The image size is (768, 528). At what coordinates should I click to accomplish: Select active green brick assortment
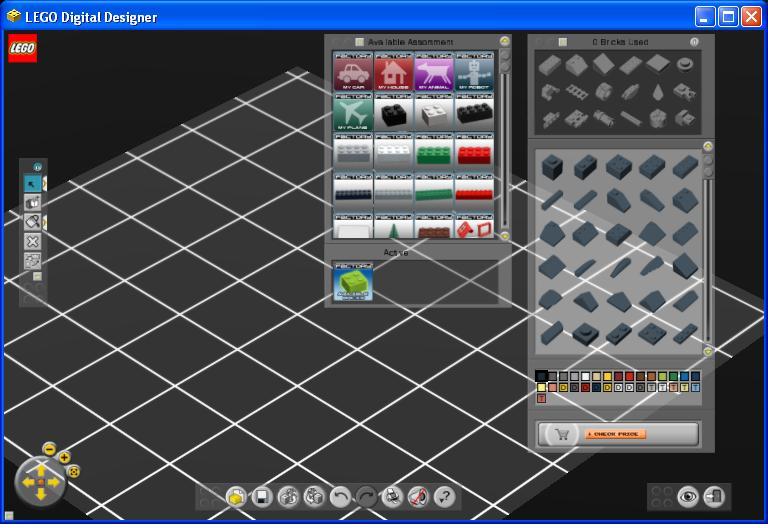(353, 282)
